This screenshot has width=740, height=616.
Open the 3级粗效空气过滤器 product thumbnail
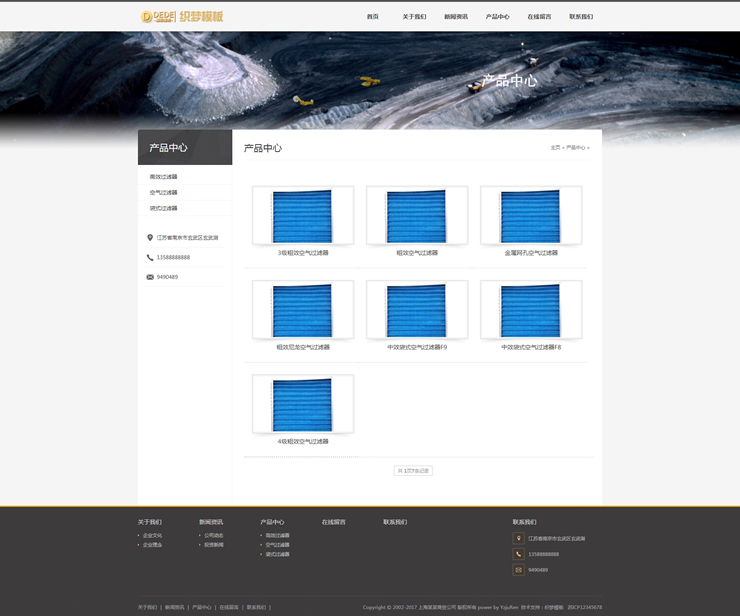pyautogui.click(x=303, y=216)
